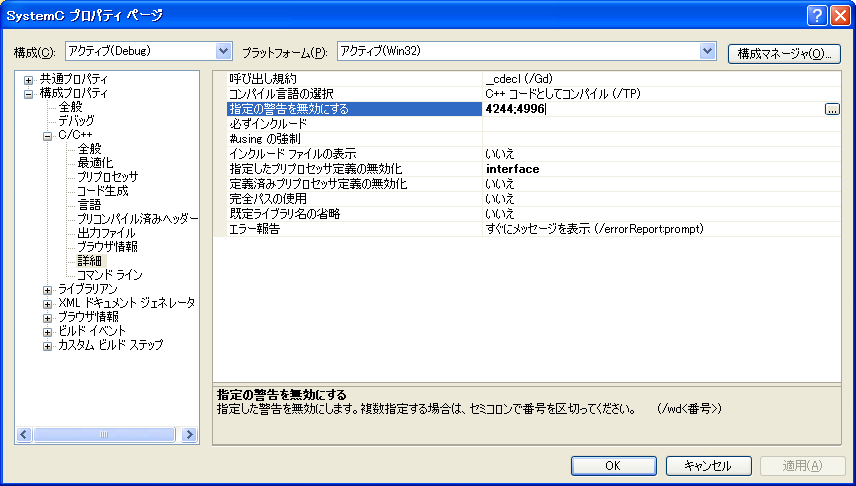Select 全般 directly under 構成プロパティ
856x486 pixels.
click(x=70, y=107)
